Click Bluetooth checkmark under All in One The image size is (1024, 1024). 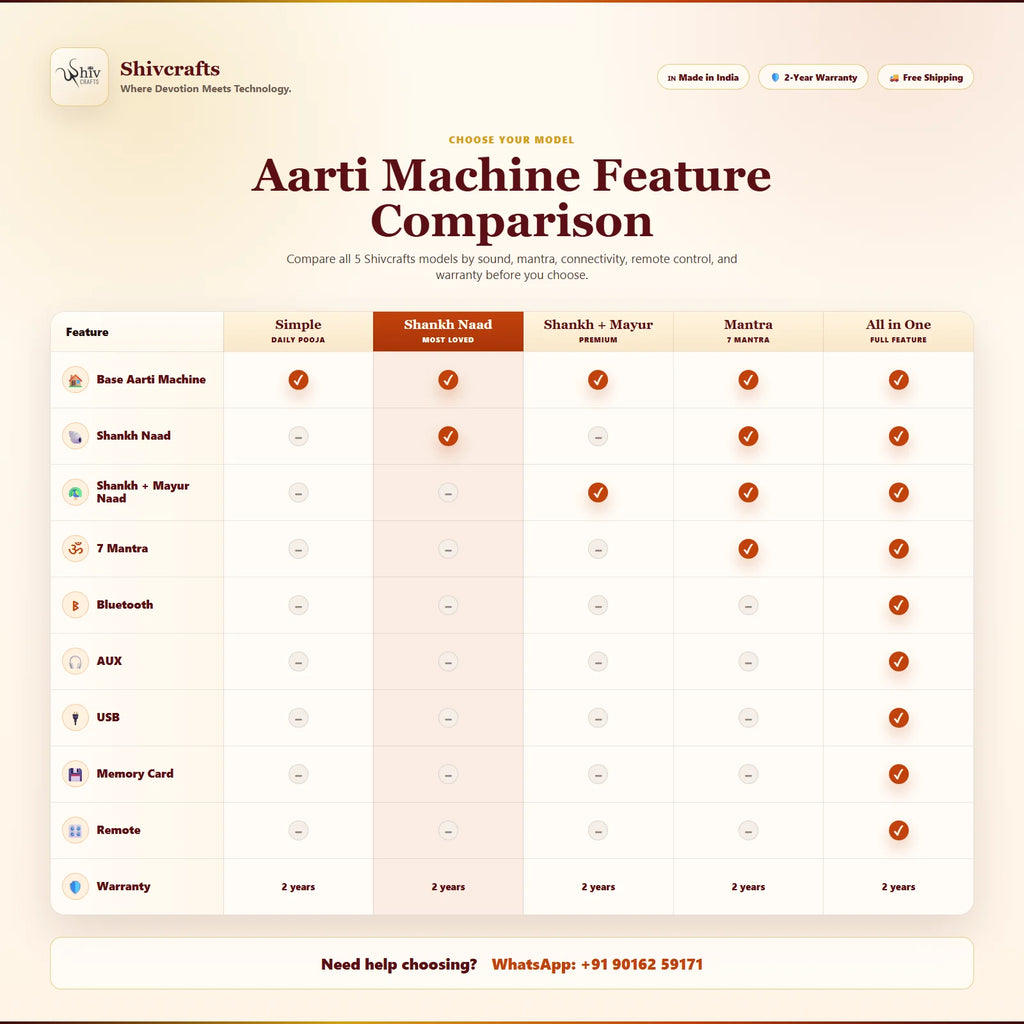point(899,605)
